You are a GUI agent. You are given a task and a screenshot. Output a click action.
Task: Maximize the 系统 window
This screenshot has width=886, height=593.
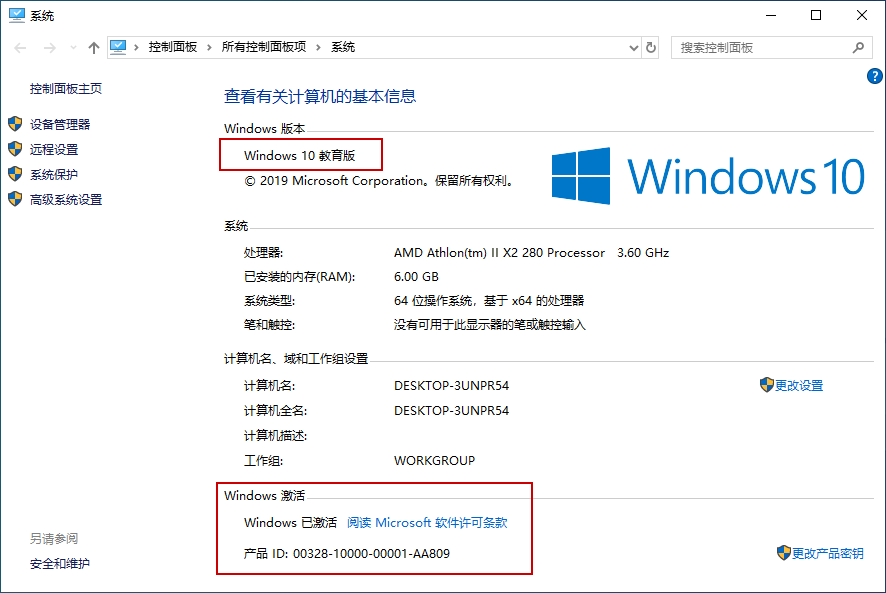(x=816, y=15)
